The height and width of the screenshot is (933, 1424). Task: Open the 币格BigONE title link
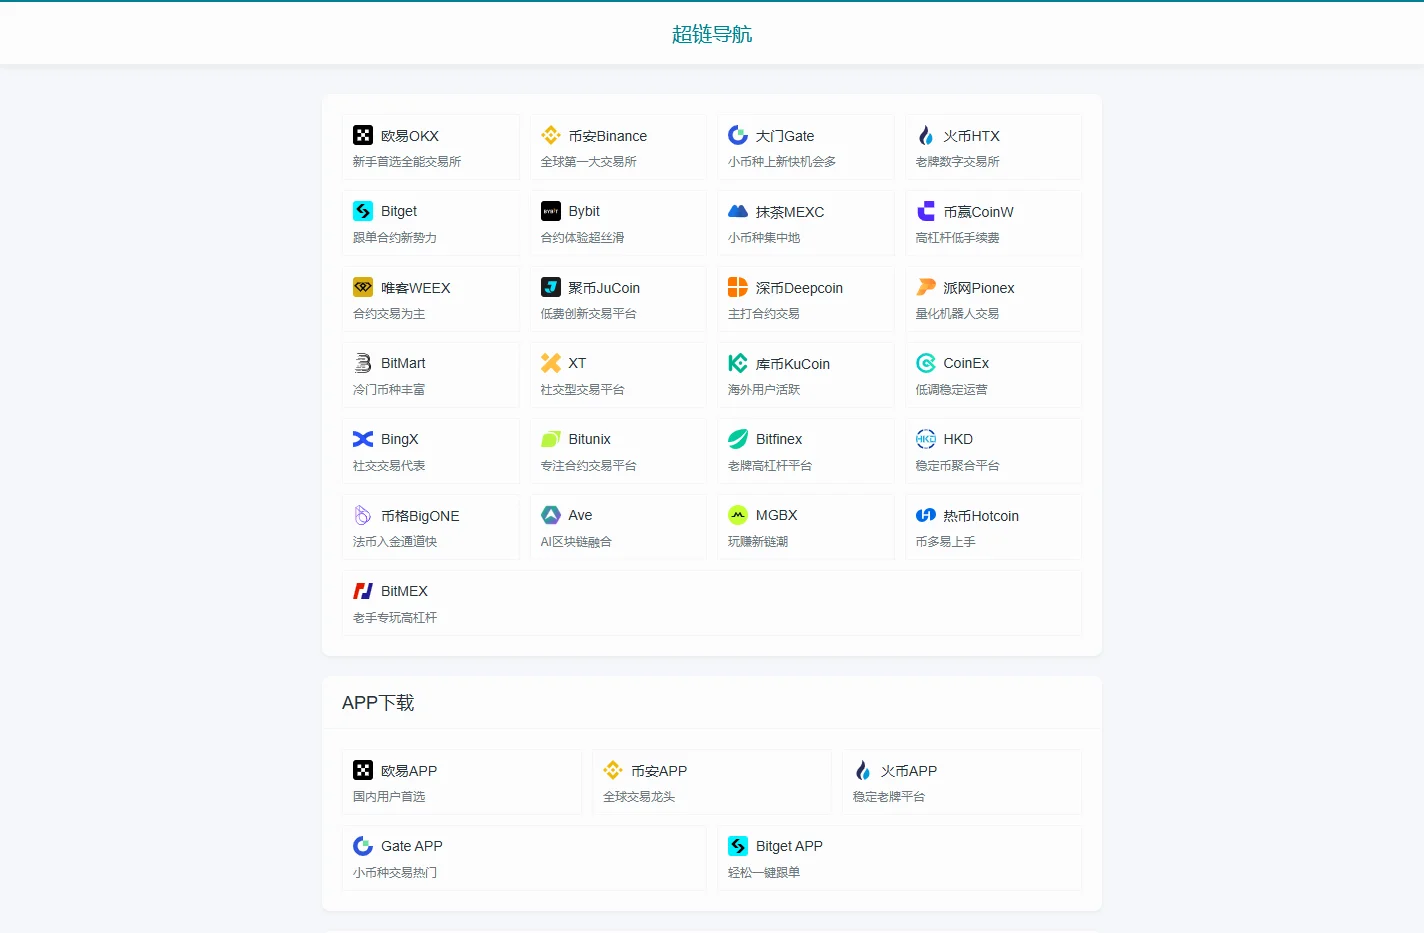tap(420, 516)
